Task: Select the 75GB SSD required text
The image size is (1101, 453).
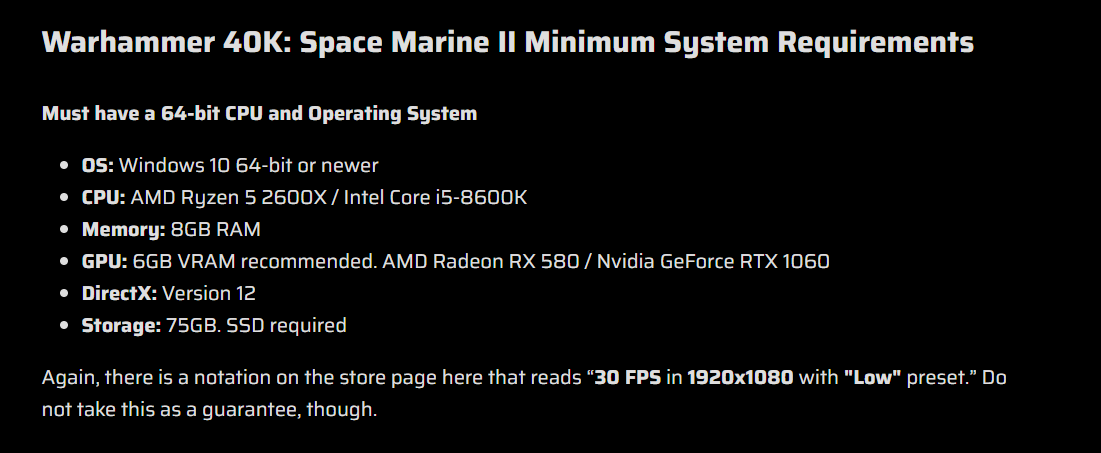Action: [x=256, y=325]
